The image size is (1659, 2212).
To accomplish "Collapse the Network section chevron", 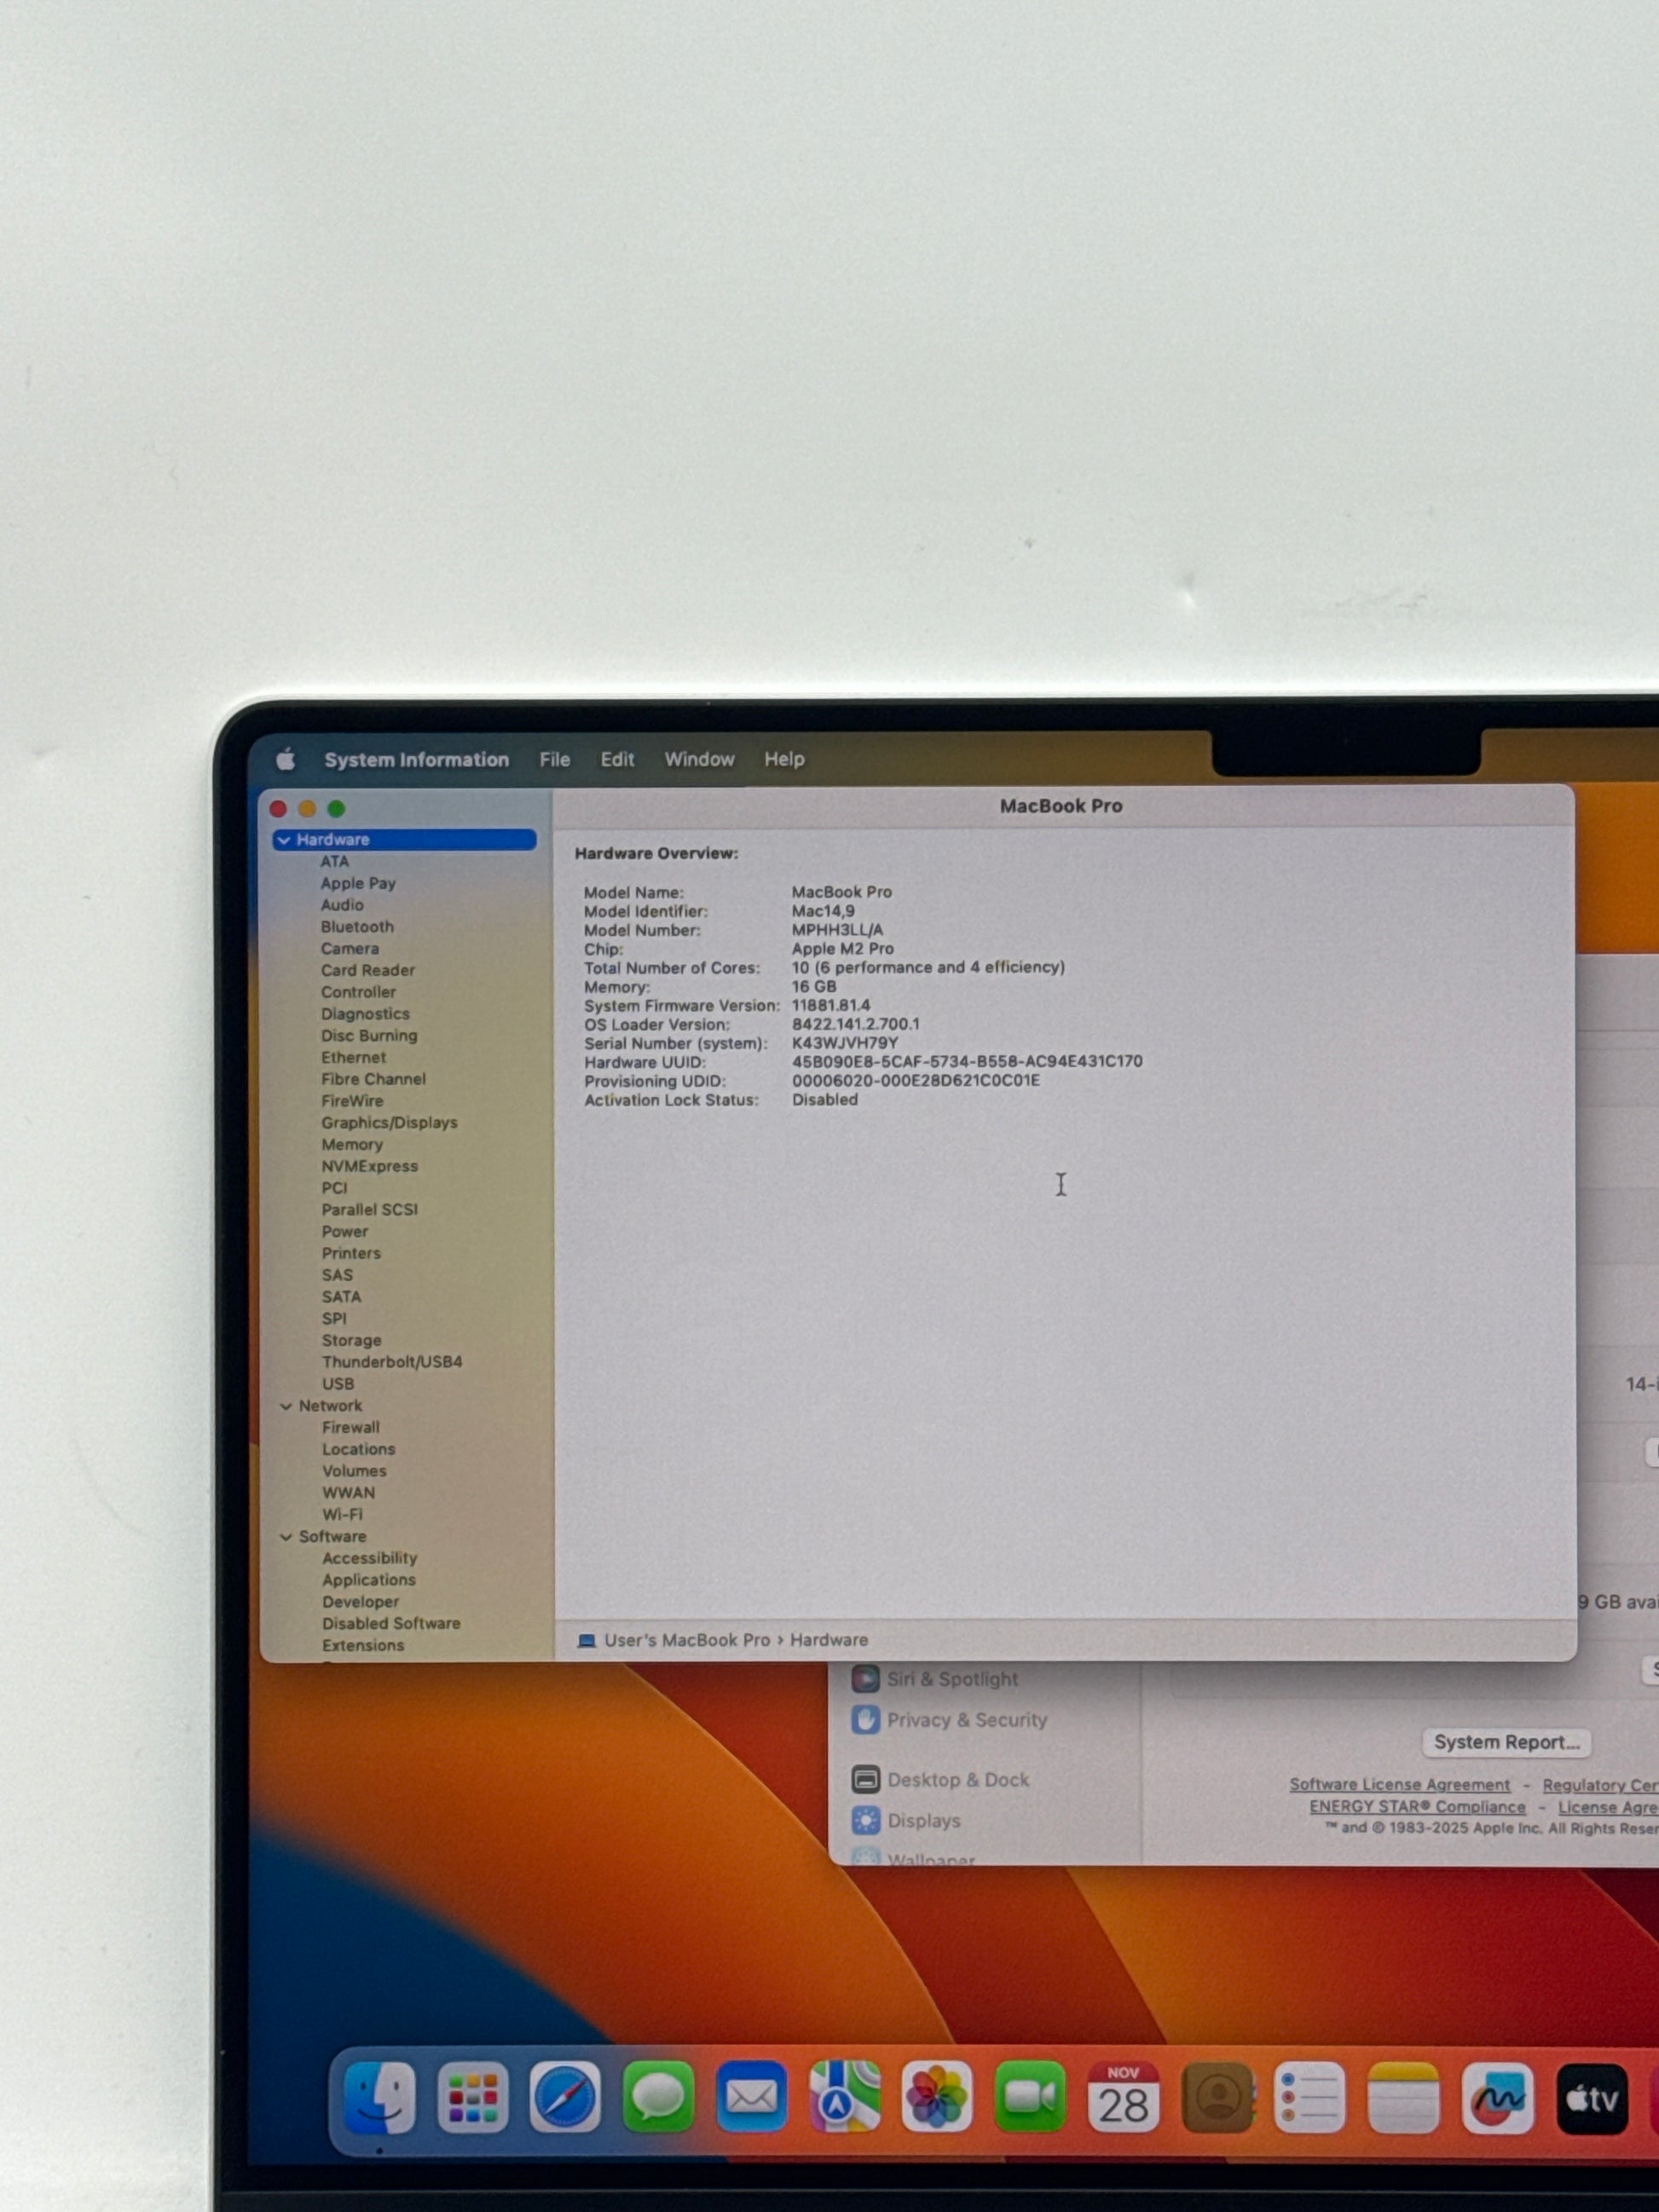I will 286,1406.
